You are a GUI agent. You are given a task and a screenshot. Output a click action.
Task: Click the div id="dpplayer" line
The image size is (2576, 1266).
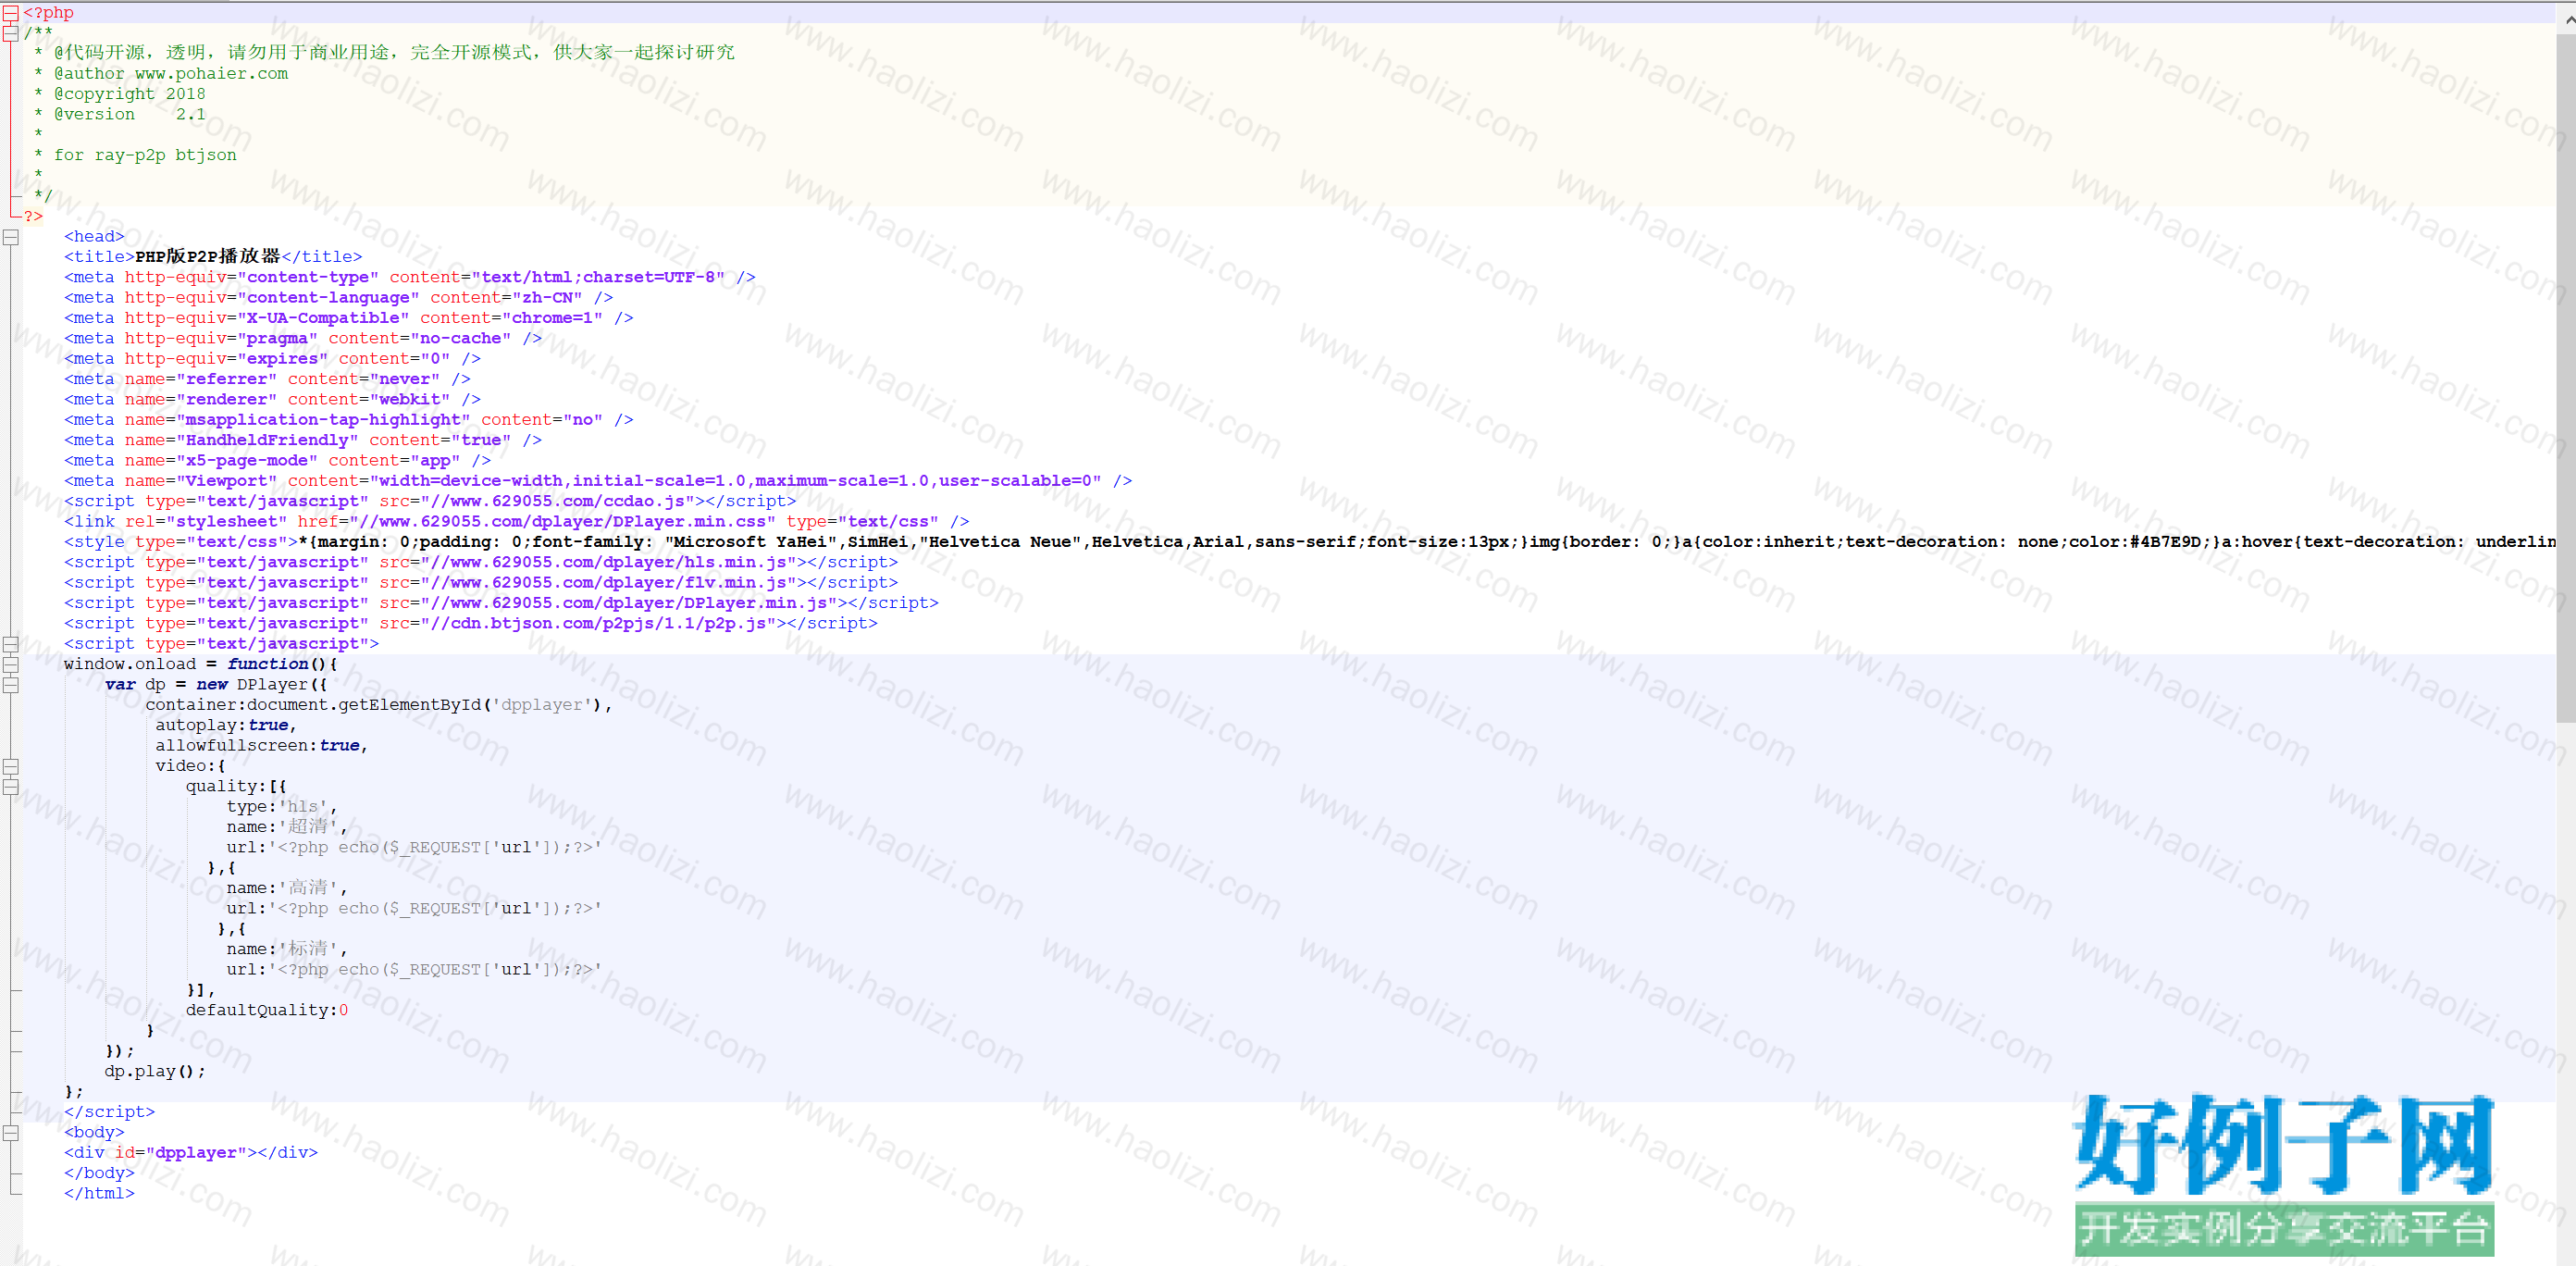click(x=191, y=1153)
